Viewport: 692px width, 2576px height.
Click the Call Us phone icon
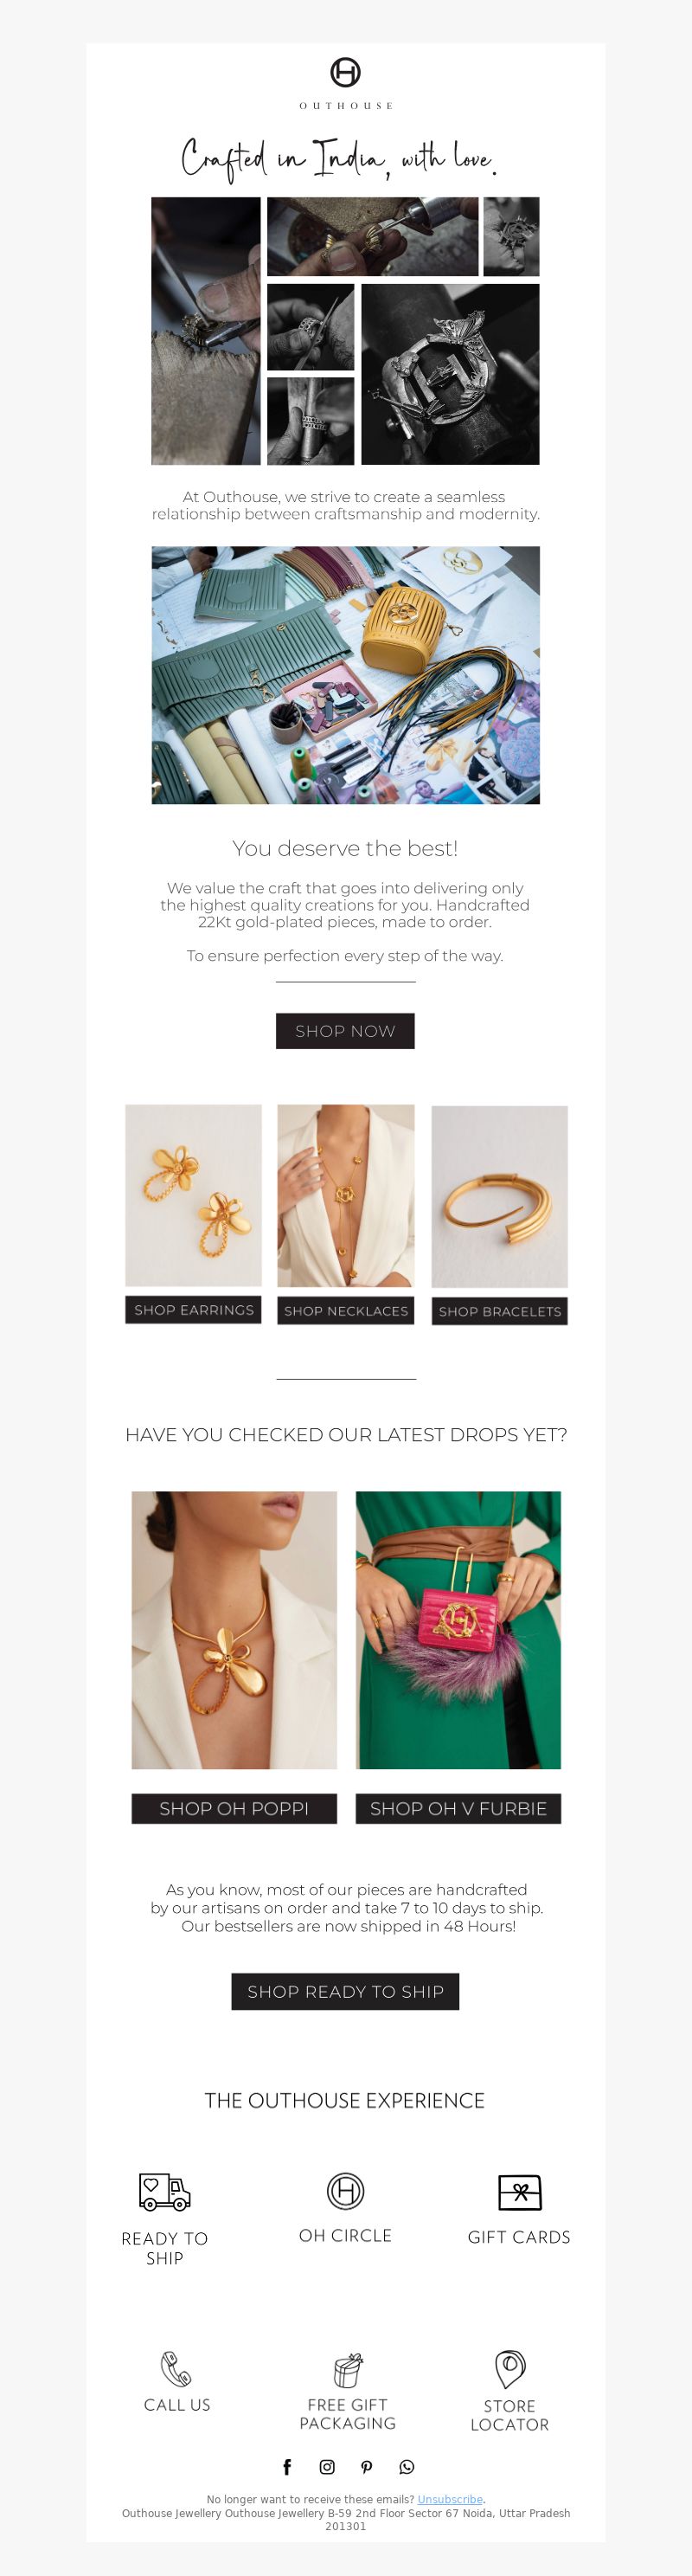click(x=176, y=2369)
